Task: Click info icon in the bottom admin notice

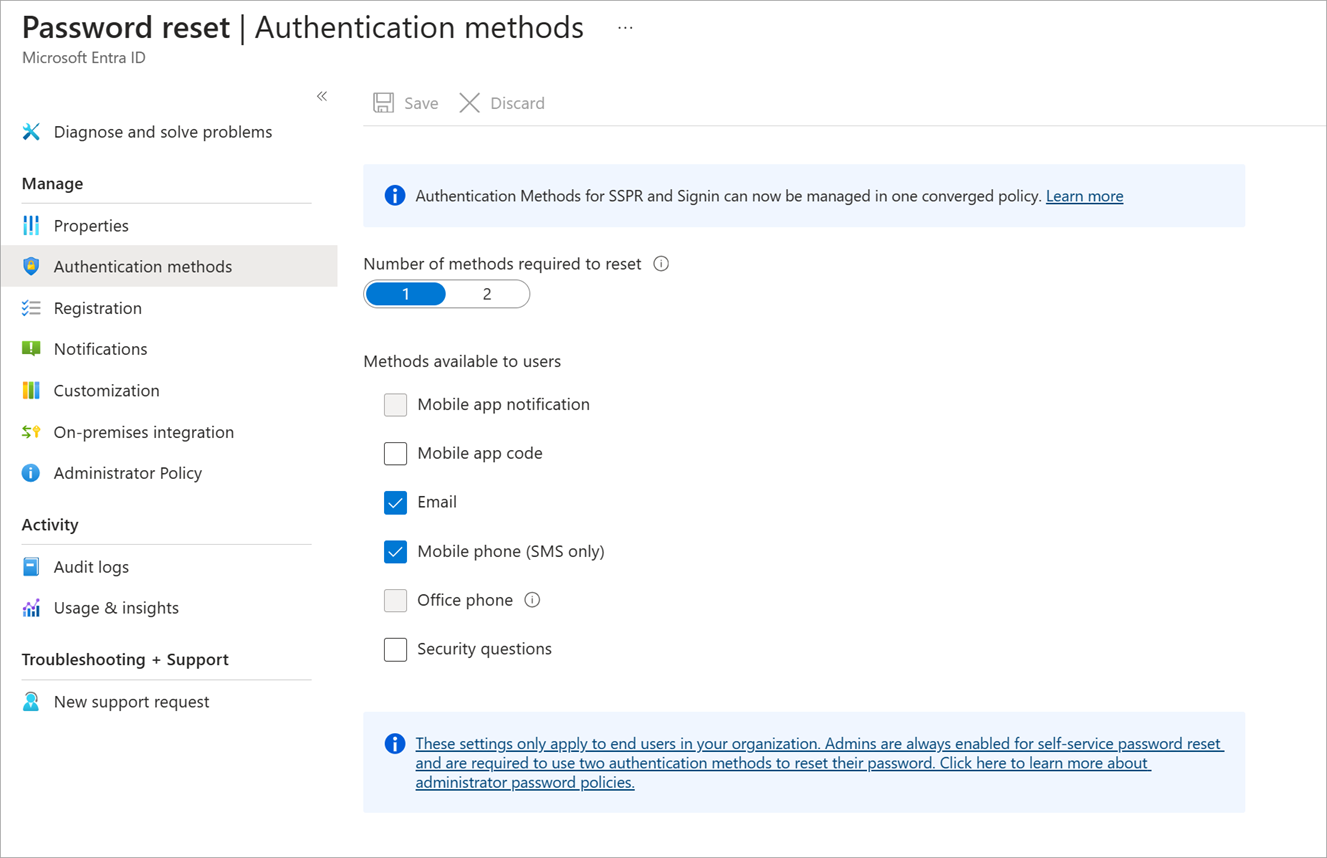Action: (x=395, y=744)
